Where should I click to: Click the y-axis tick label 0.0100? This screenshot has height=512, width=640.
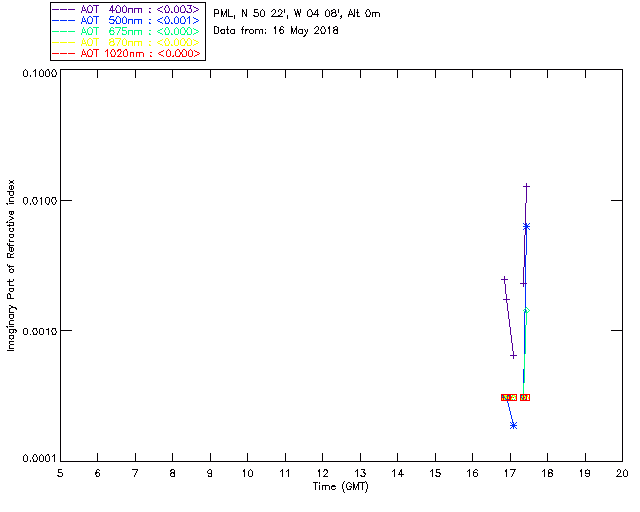click(x=39, y=201)
